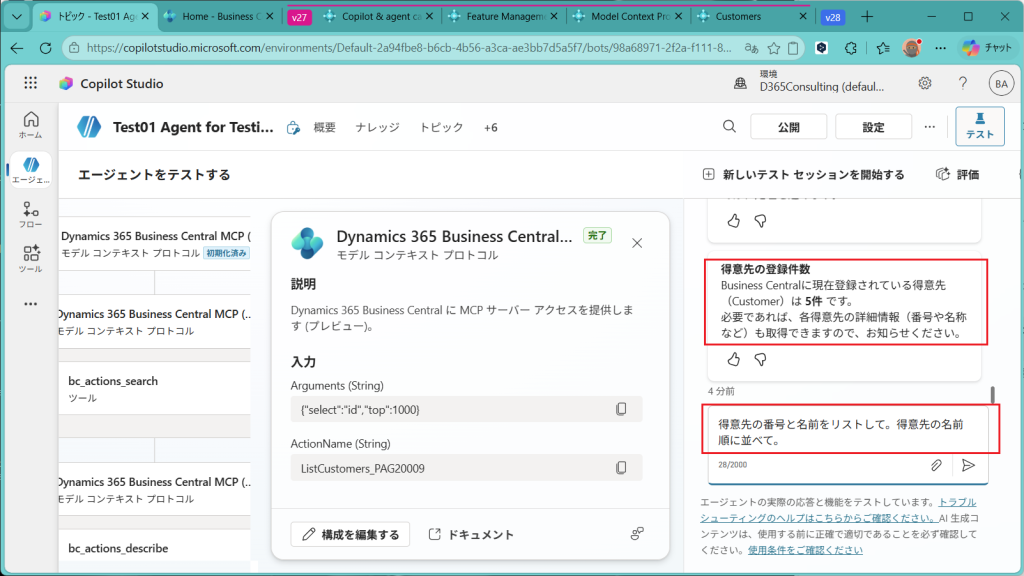This screenshot has width=1024, height=576.
Task: Open the settings gear in header
Action: [925, 84]
